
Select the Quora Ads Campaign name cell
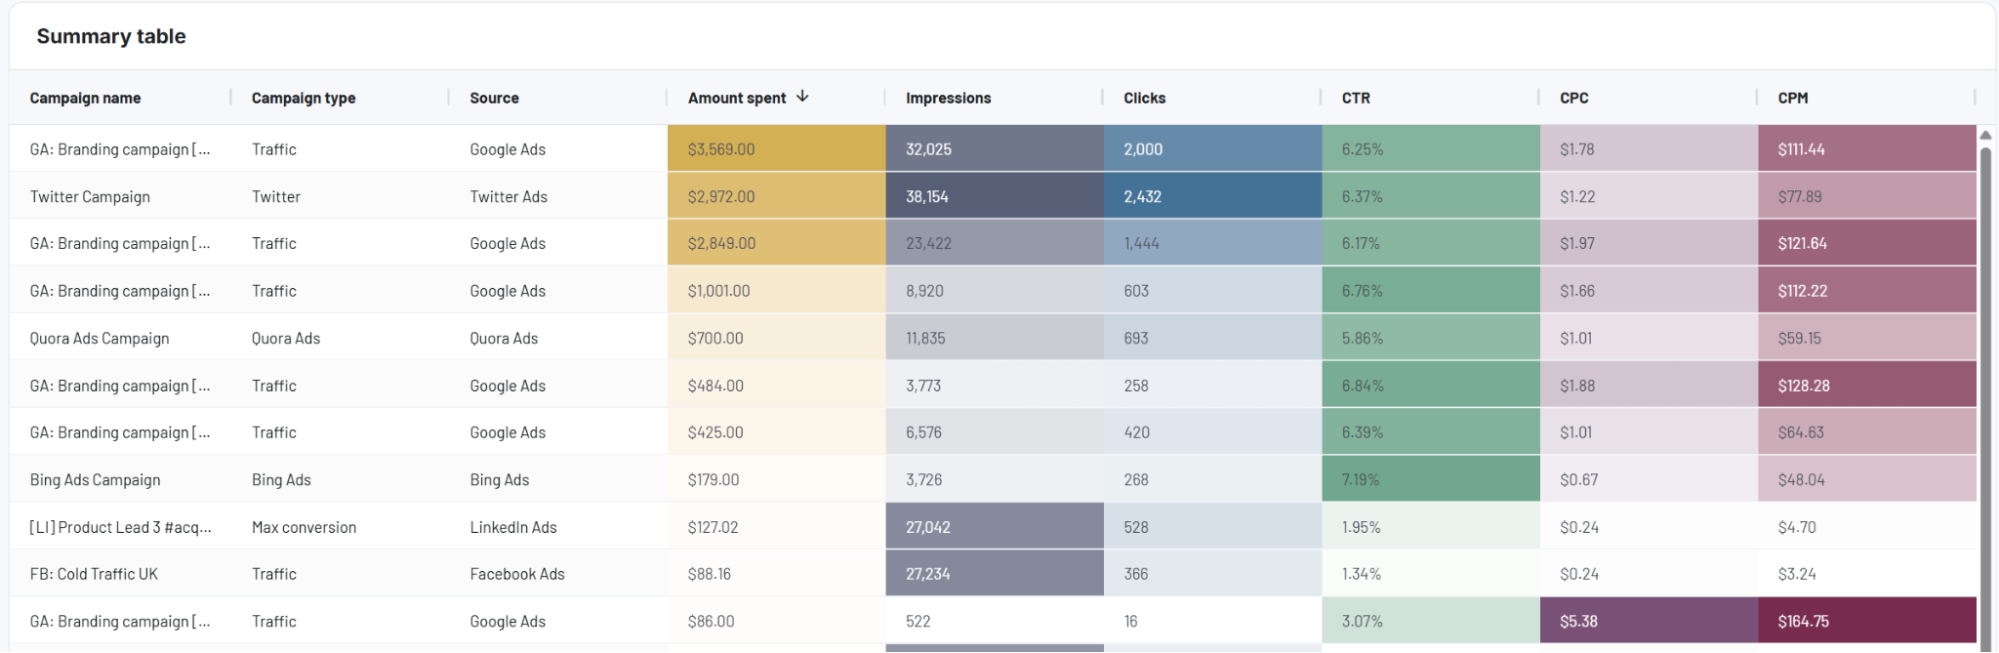click(121, 338)
